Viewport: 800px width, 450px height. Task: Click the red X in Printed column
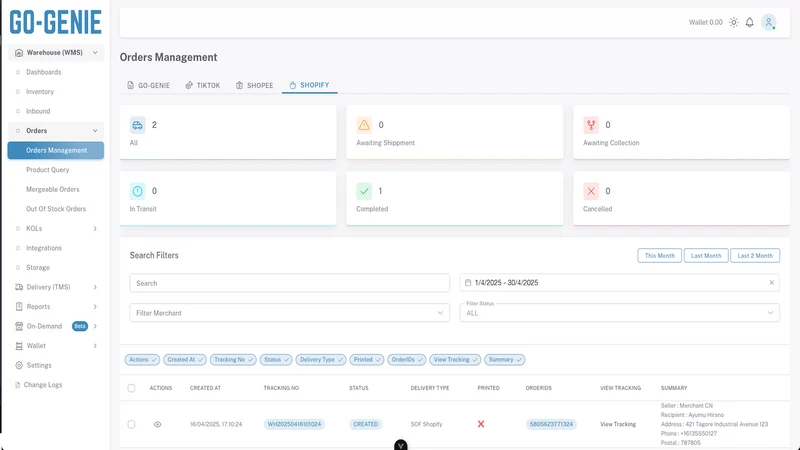(481, 424)
